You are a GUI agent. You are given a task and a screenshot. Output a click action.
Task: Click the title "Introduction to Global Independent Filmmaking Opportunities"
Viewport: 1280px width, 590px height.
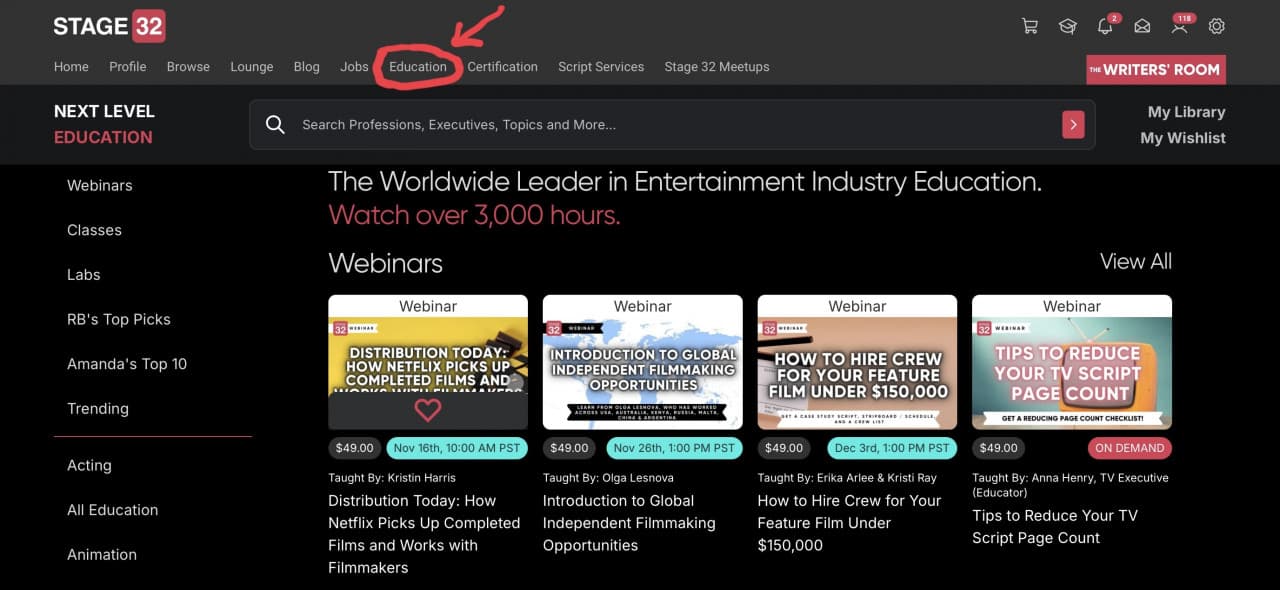629,523
